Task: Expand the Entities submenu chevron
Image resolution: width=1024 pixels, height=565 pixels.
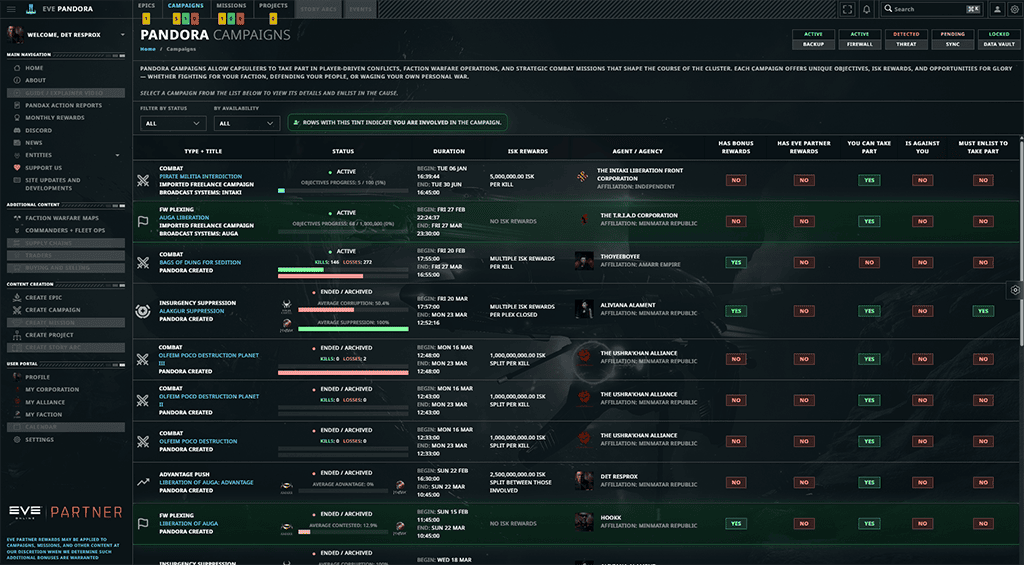Action: tap(118, 155)
